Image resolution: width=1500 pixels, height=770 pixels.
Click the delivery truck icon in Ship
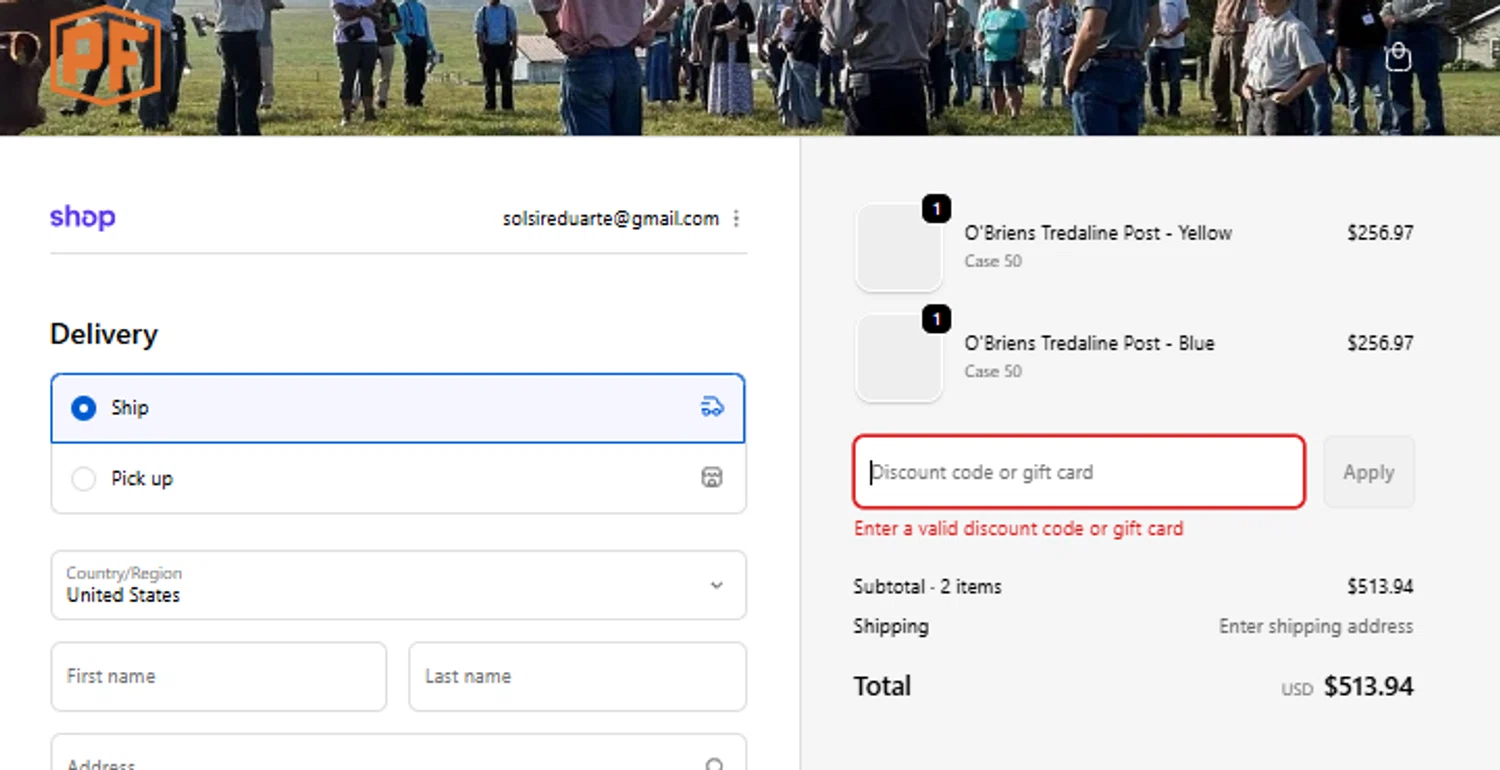[x=712, y=407]
